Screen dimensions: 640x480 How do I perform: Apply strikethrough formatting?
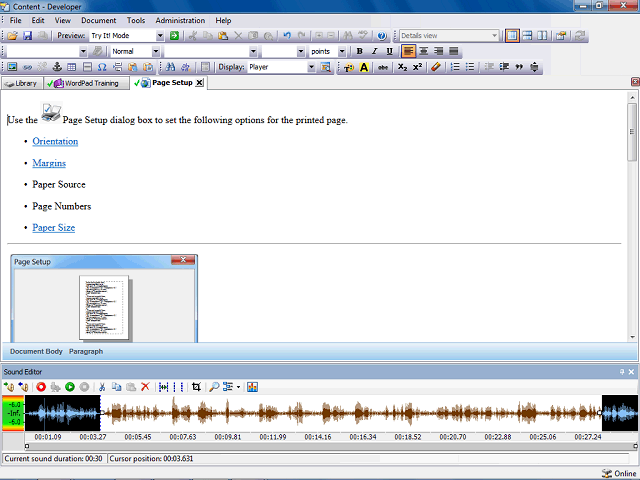pyautogui.click(x=382, y=67)
